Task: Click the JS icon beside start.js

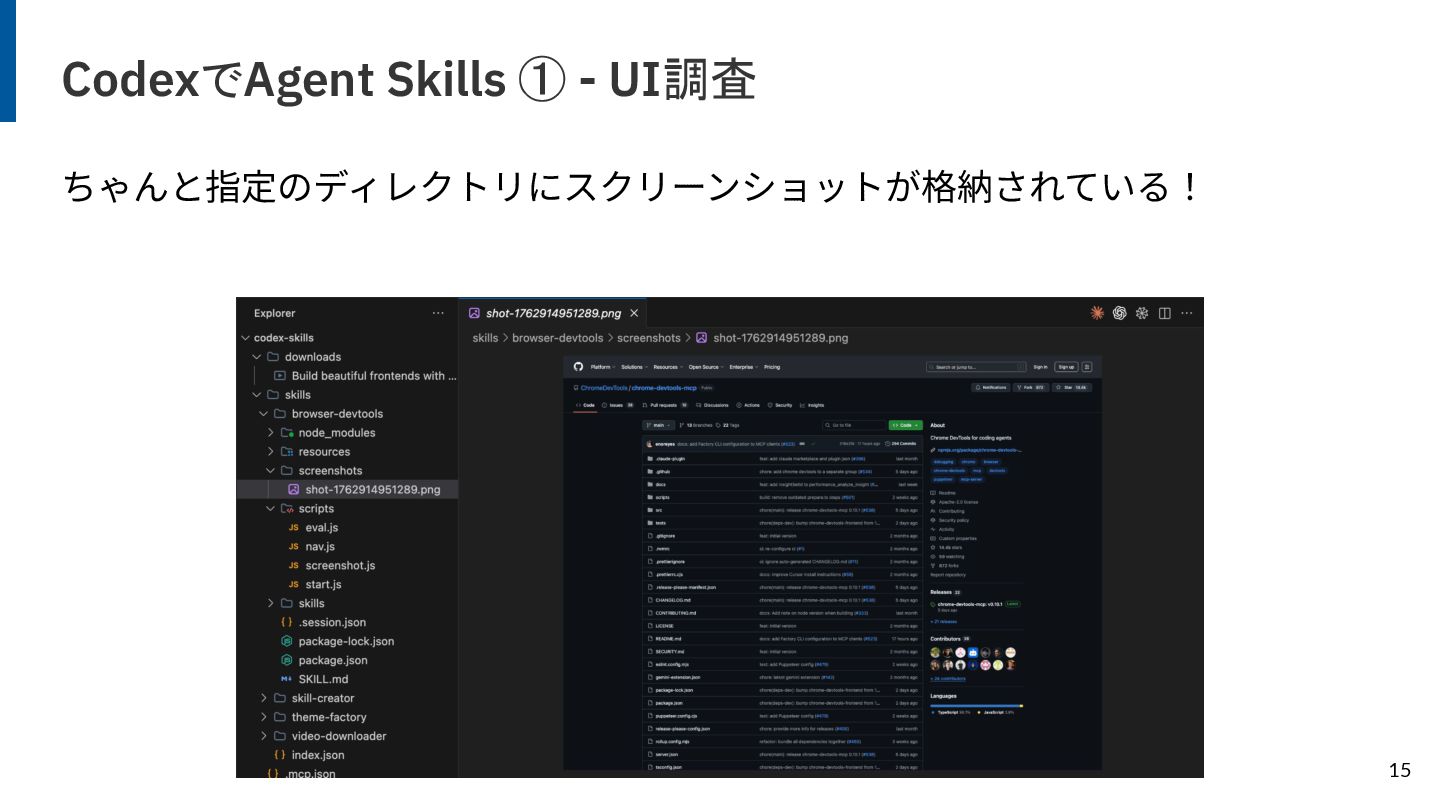Action: (294, 585)
